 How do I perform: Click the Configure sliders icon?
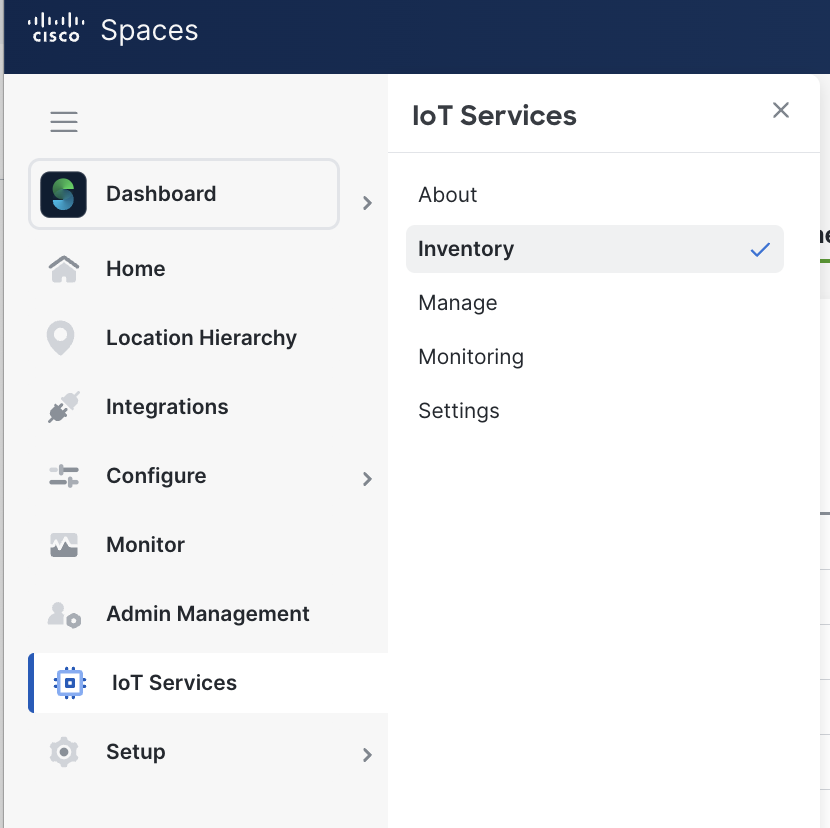pos(64,475)
